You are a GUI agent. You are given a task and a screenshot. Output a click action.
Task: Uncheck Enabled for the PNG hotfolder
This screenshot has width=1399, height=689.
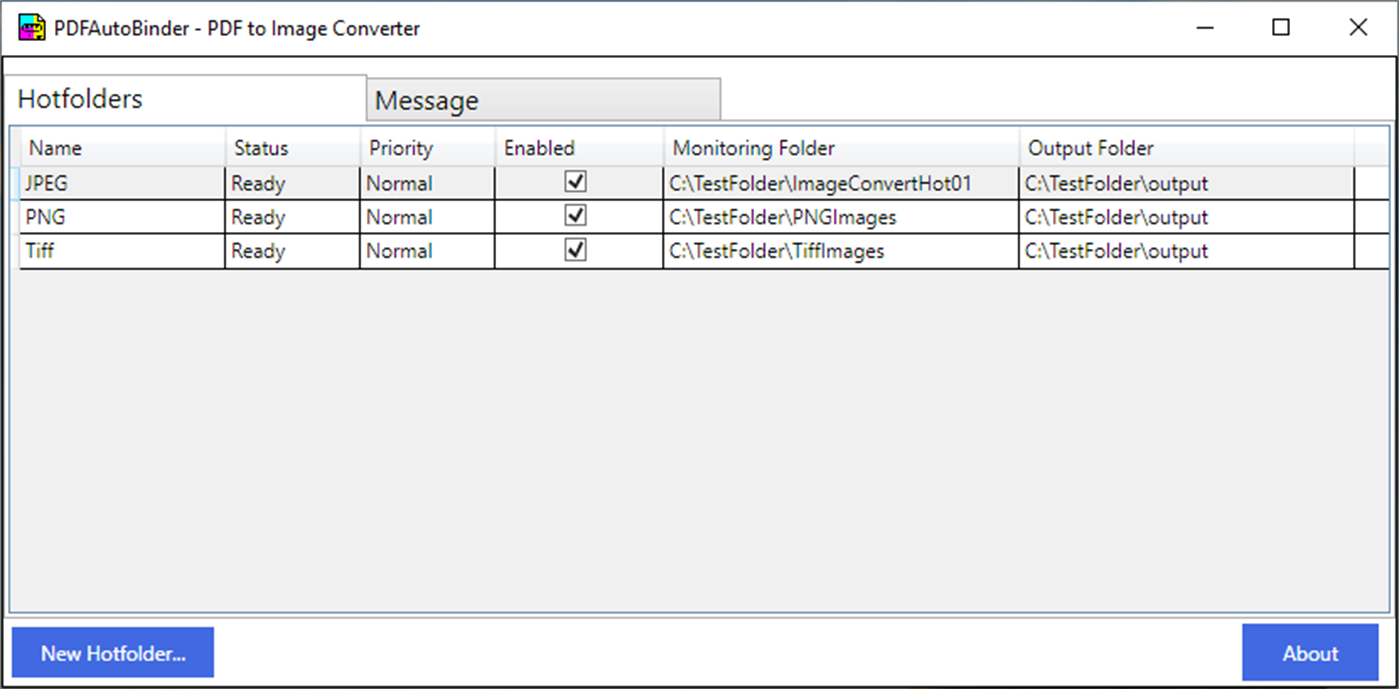[575, 217]
